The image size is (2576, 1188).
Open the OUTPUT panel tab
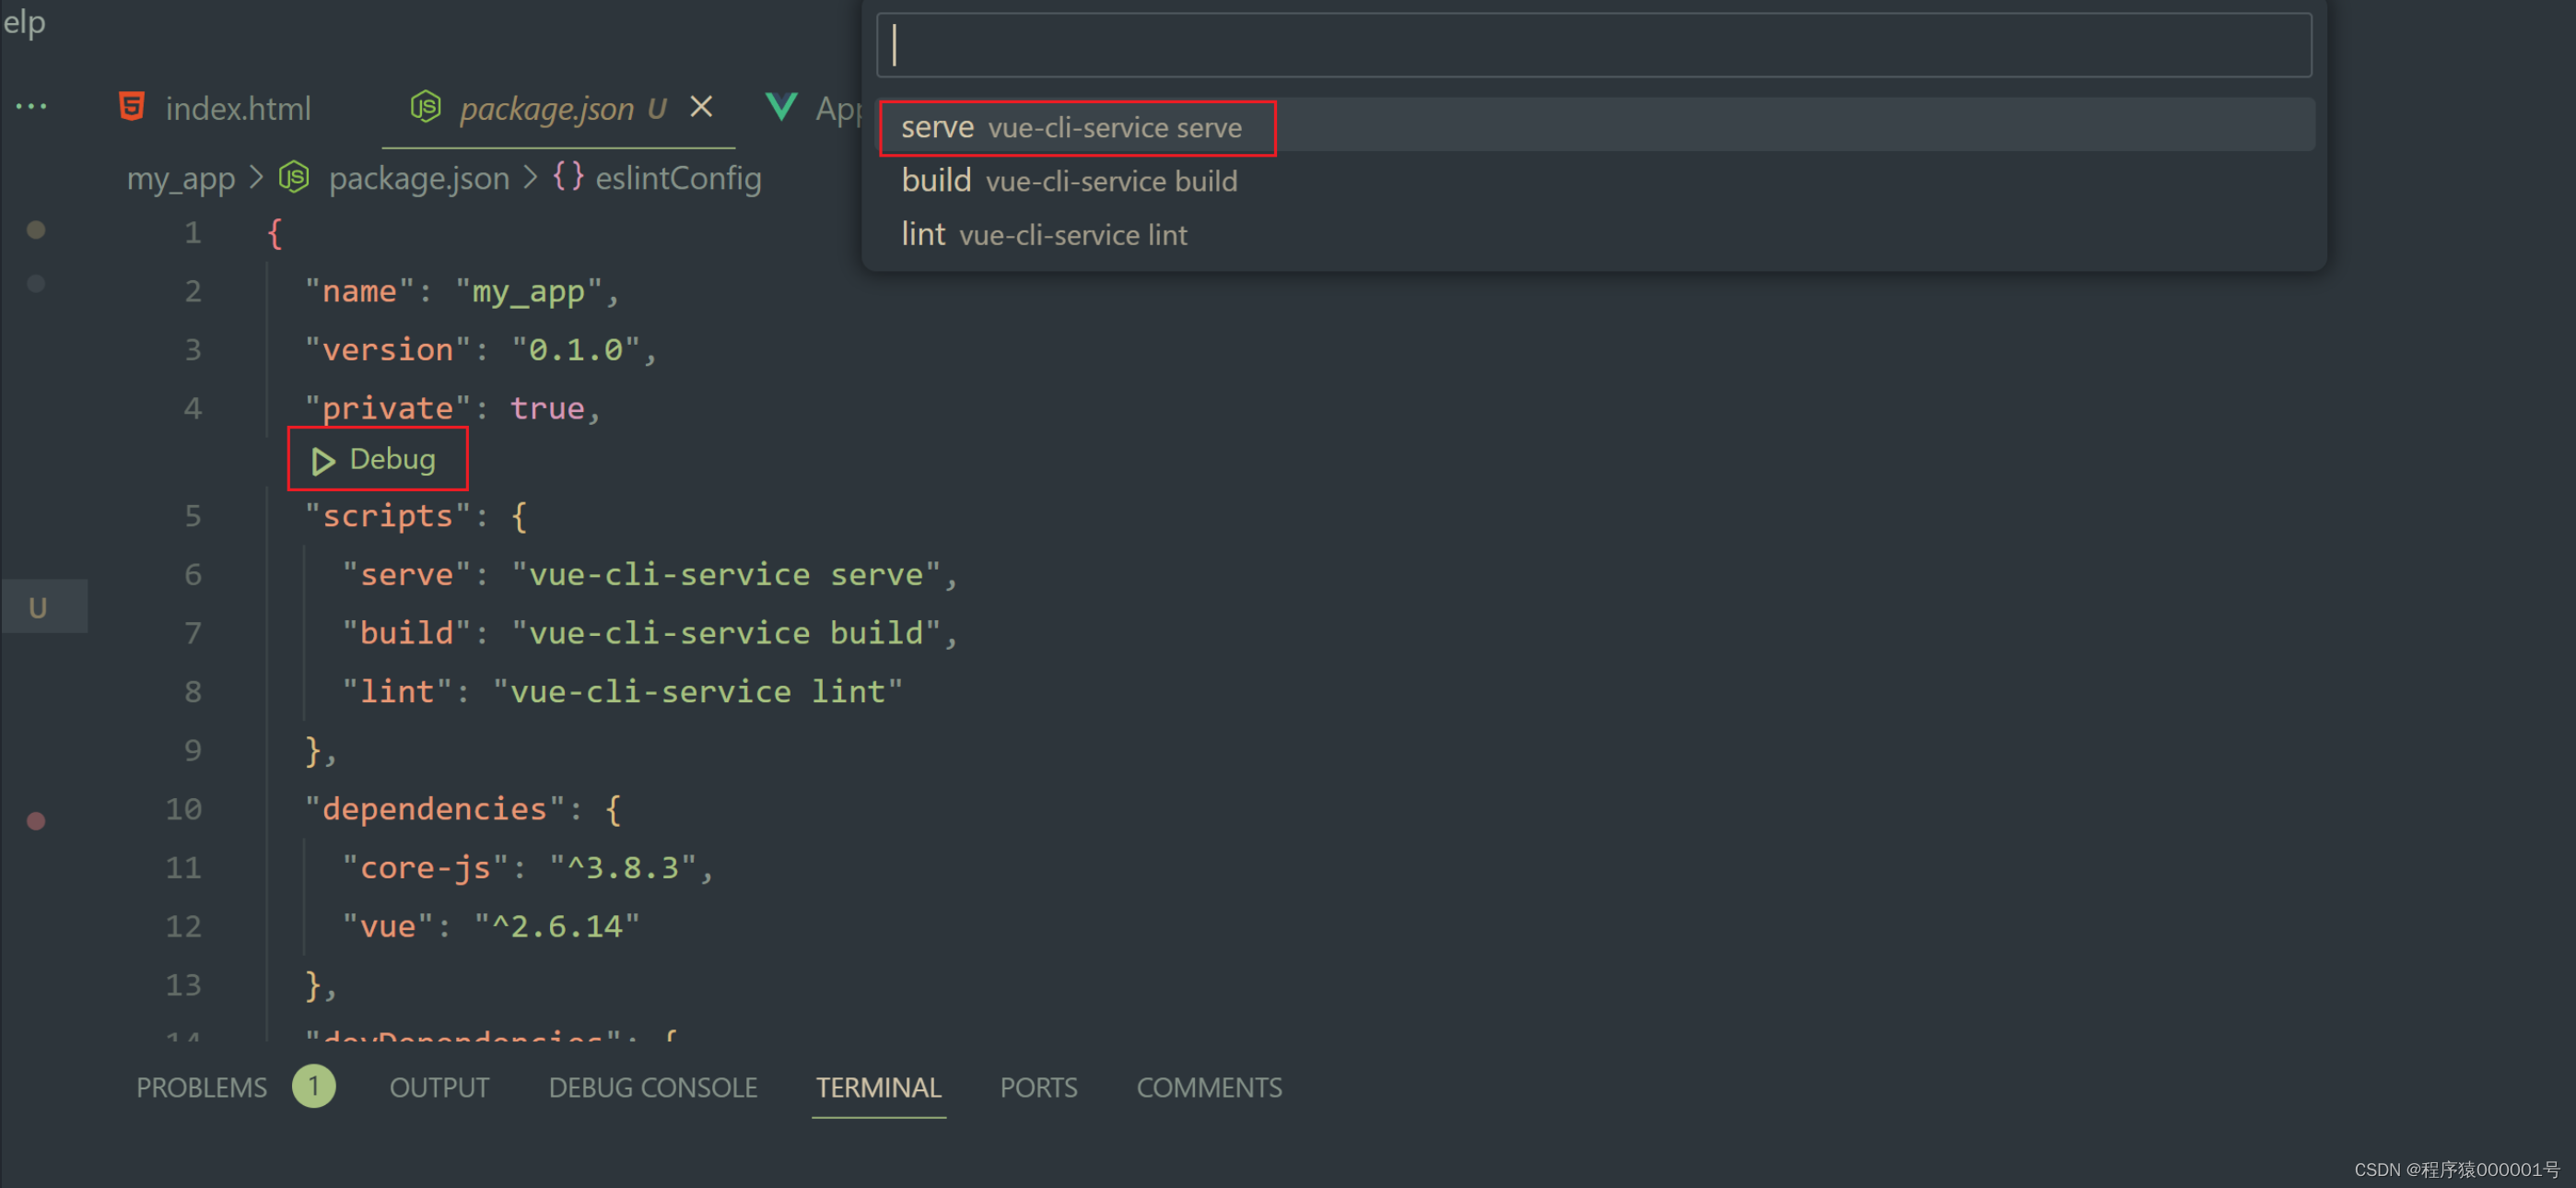439,1087
